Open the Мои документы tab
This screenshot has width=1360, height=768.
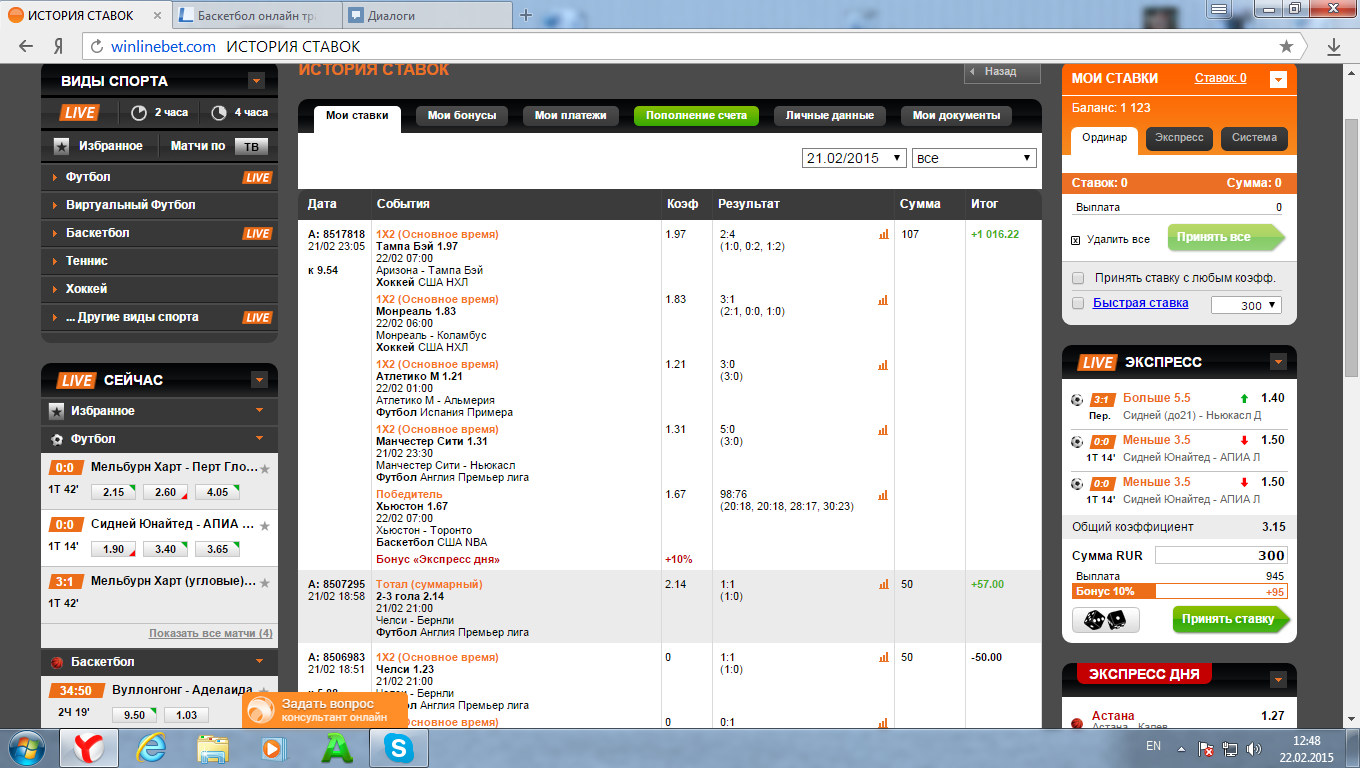click(956, 116)
